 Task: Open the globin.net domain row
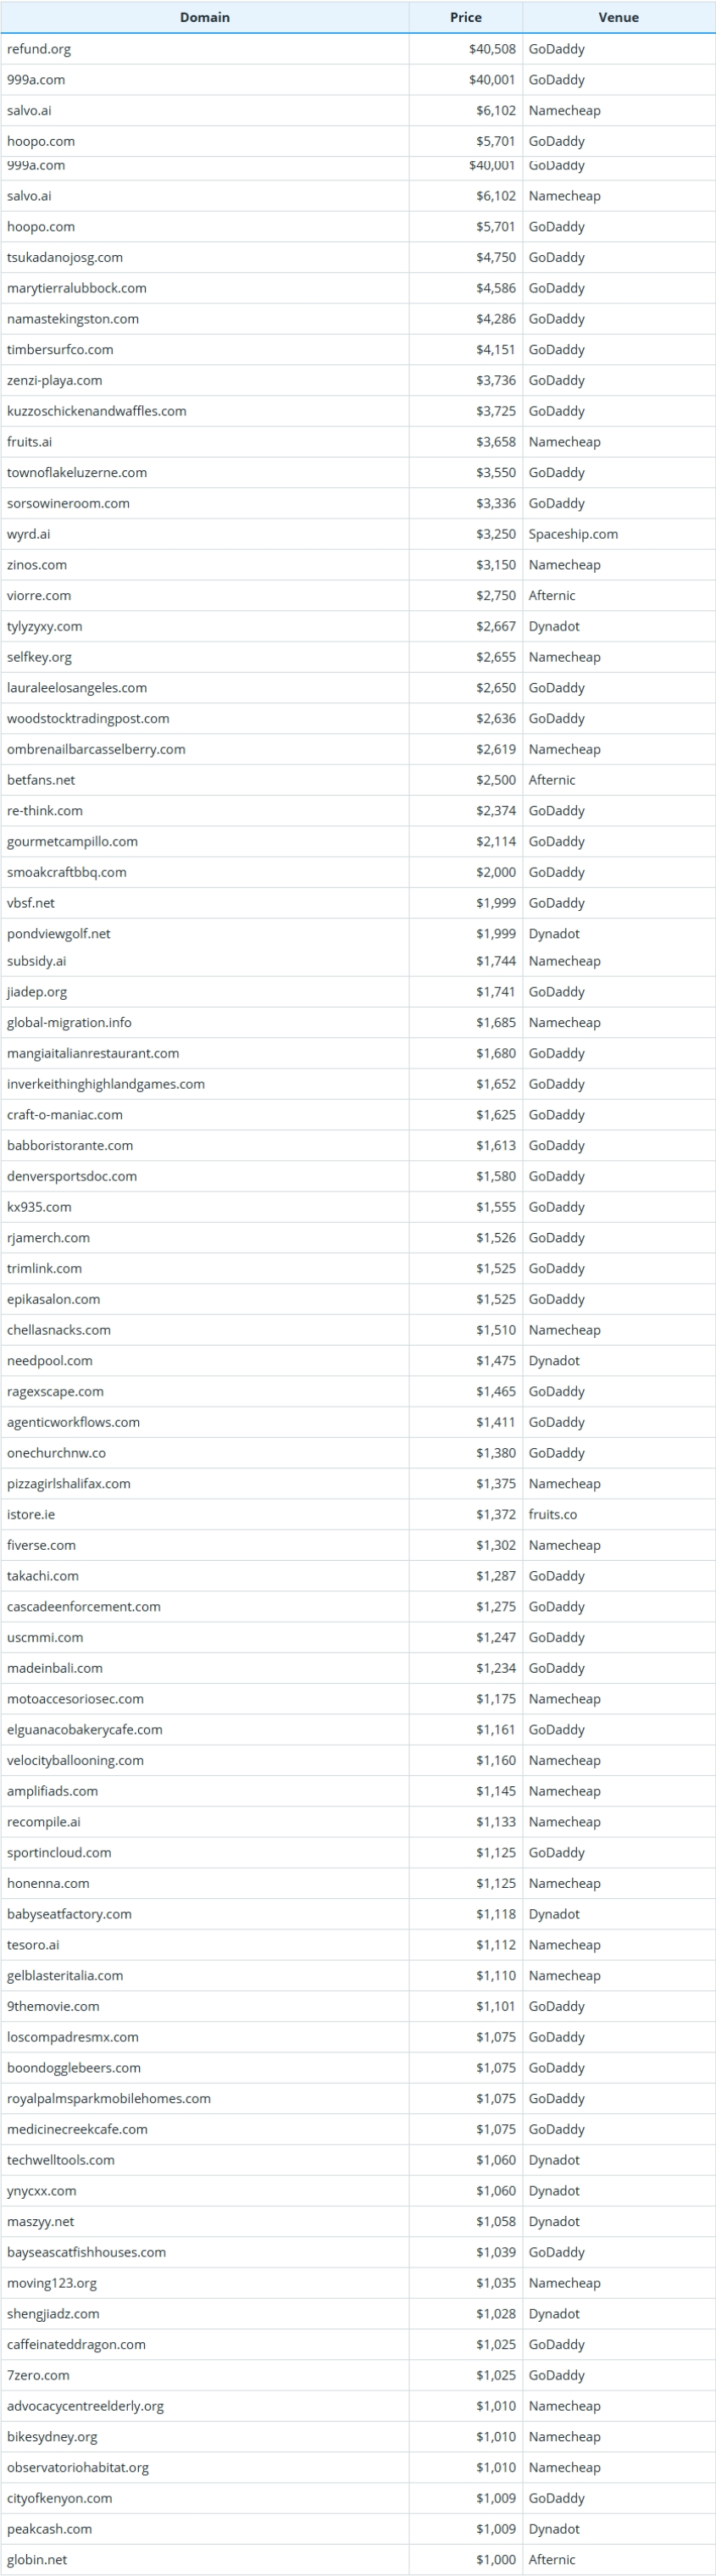point(358,2559)
